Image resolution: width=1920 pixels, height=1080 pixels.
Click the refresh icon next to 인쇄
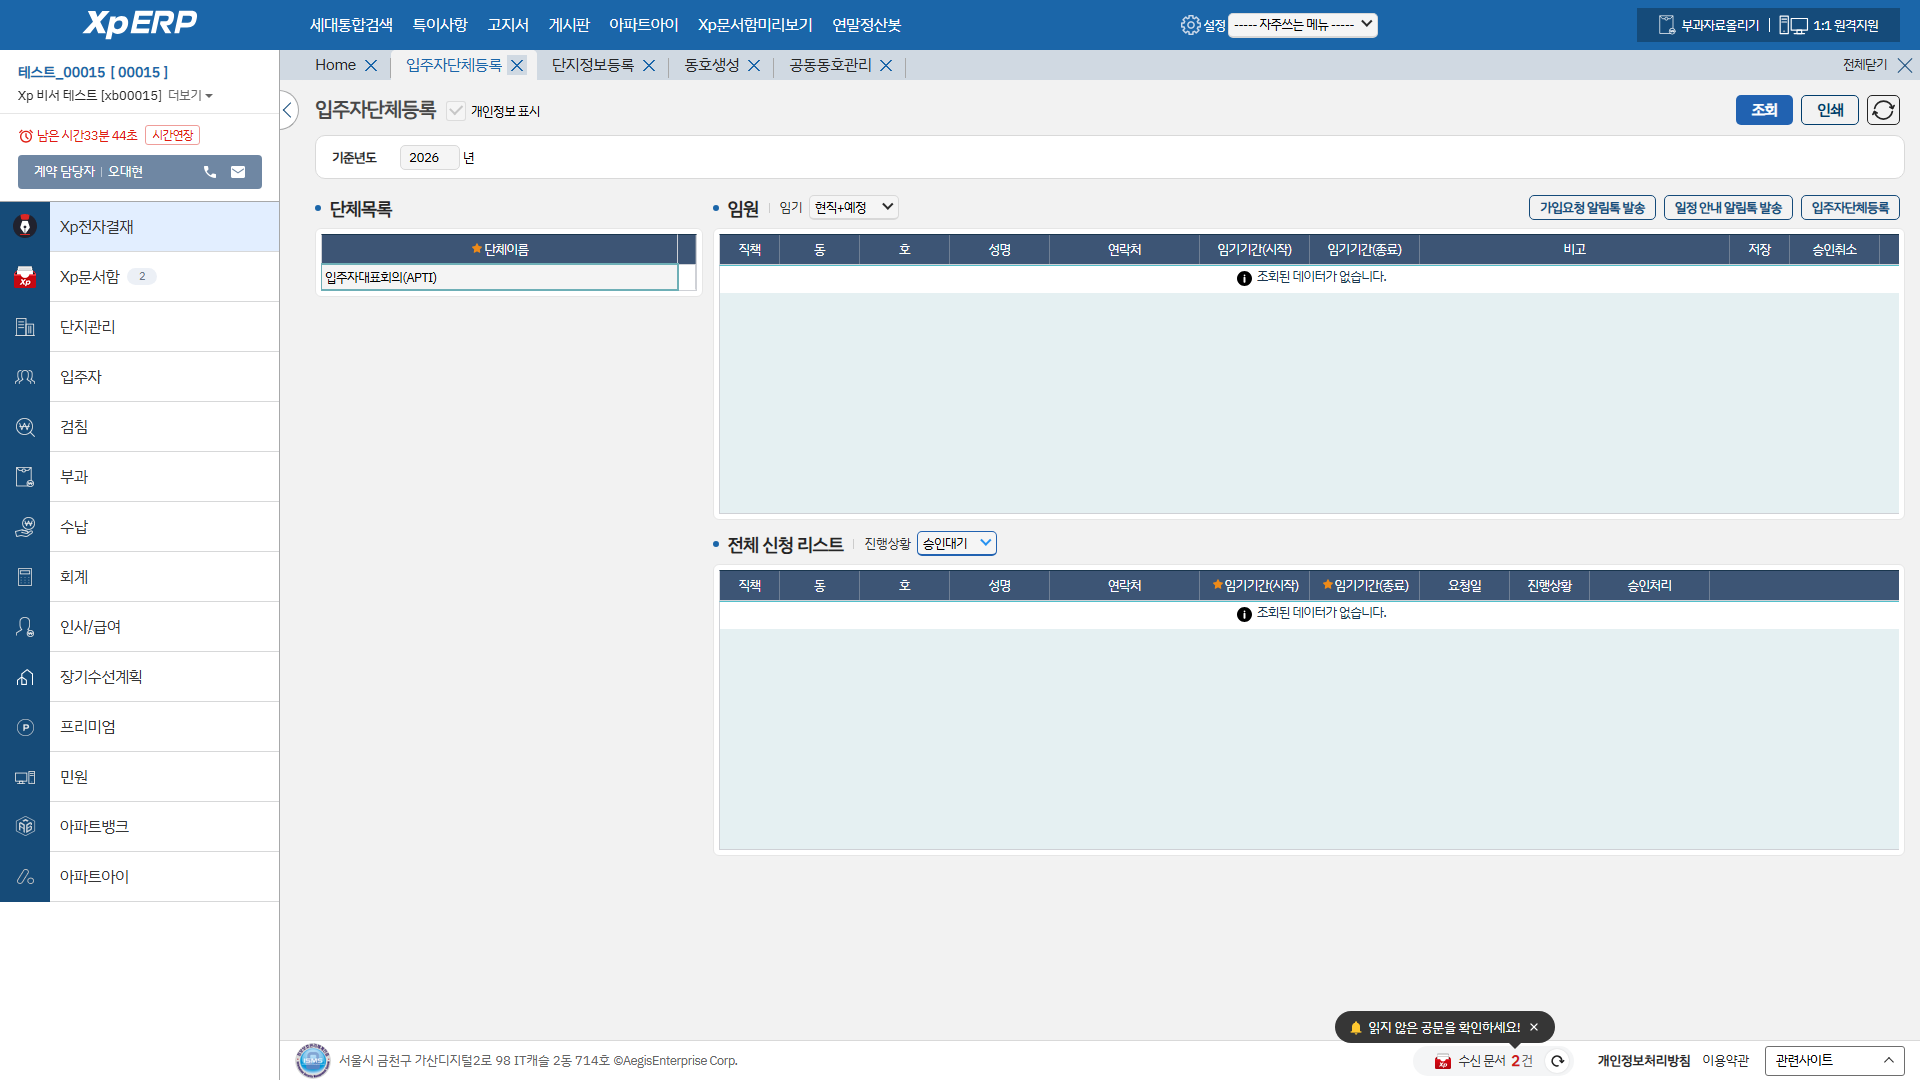pos(1883,110)
